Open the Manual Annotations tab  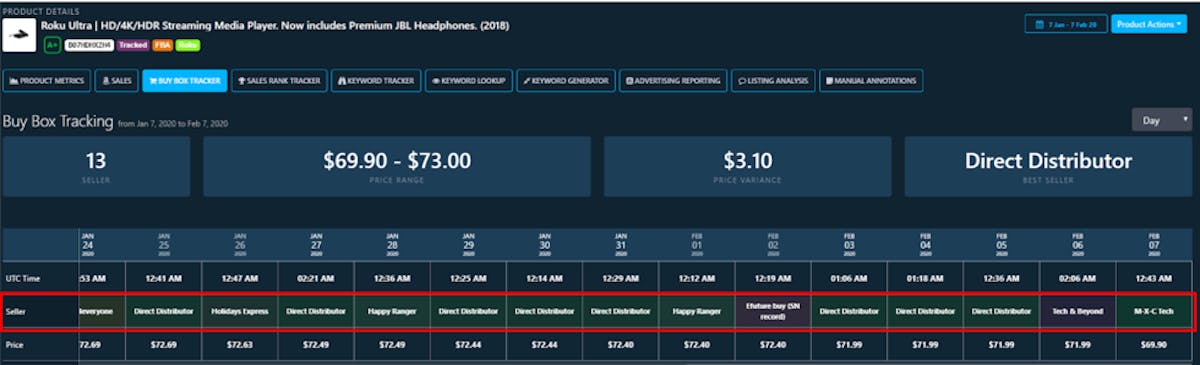coord(871,80)
